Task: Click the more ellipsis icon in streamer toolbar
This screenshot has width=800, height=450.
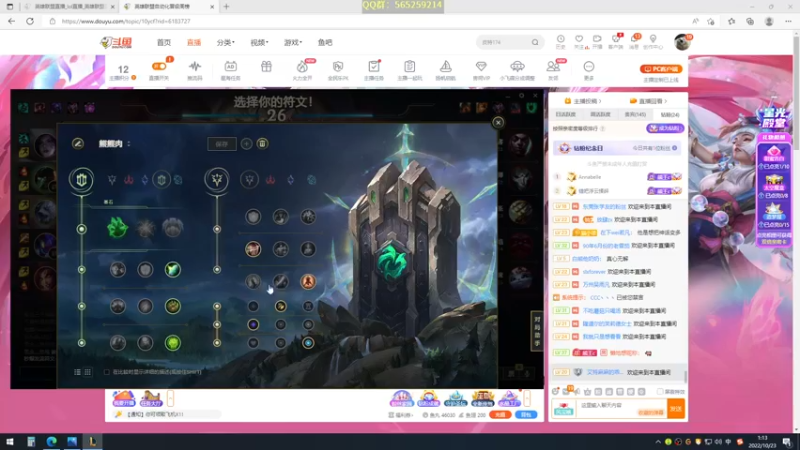Action: click(589, 67)
